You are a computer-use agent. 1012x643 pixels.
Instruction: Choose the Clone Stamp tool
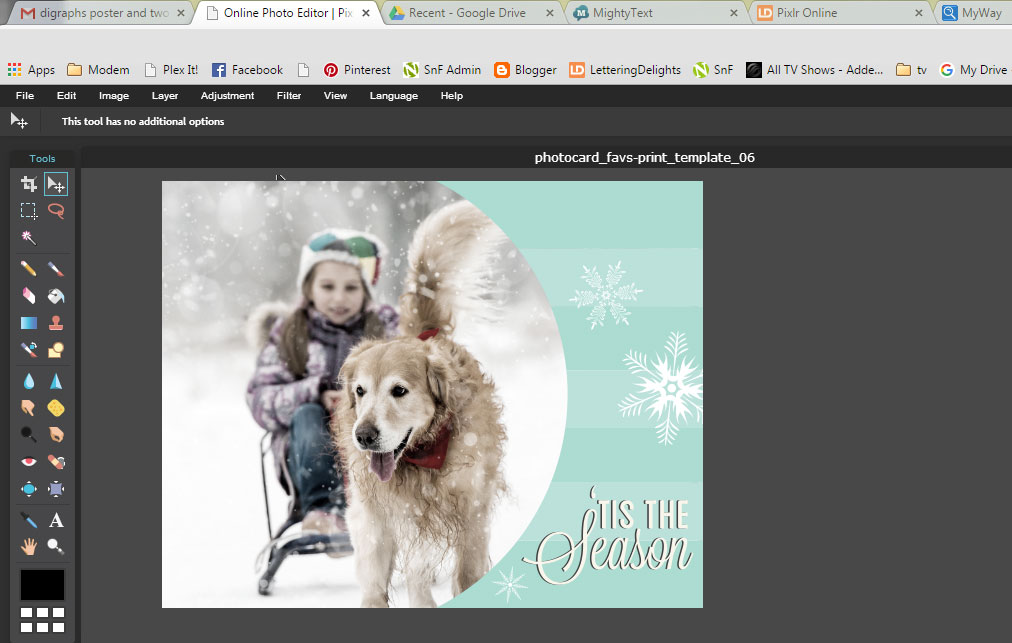[x=56, y=323]
